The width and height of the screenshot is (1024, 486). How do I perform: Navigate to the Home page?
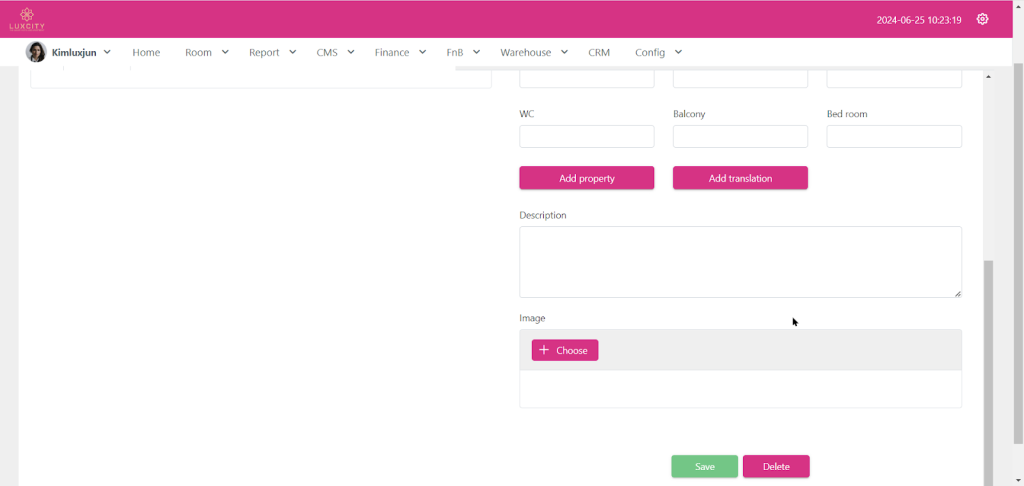tap(146, 52)
